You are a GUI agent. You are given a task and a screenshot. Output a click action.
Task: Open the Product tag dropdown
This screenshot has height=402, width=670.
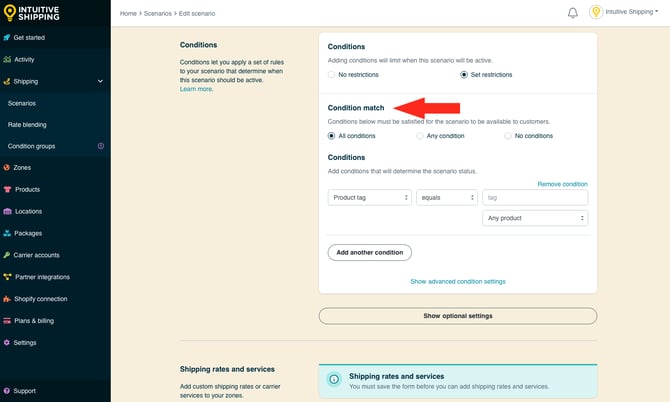(x=369, y=198)
